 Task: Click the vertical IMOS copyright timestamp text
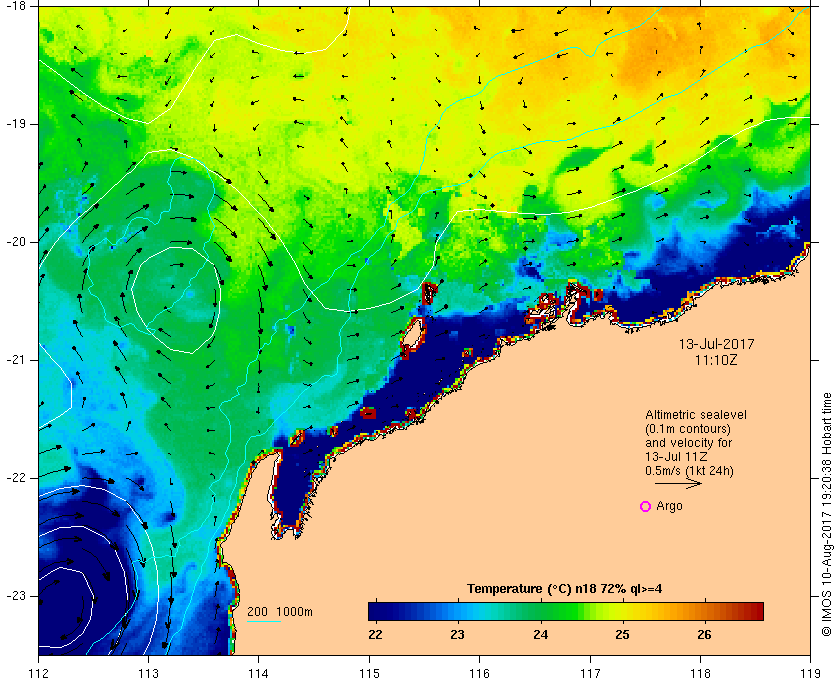point(827,514)
